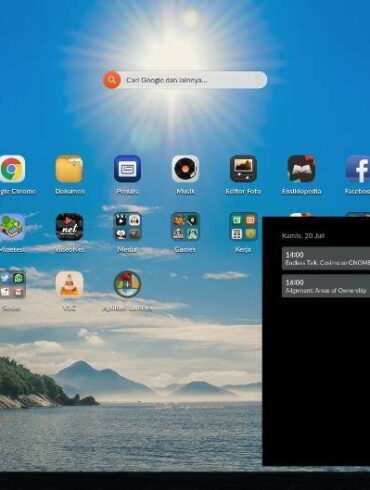Open the Musik vinyl record app

185,169
